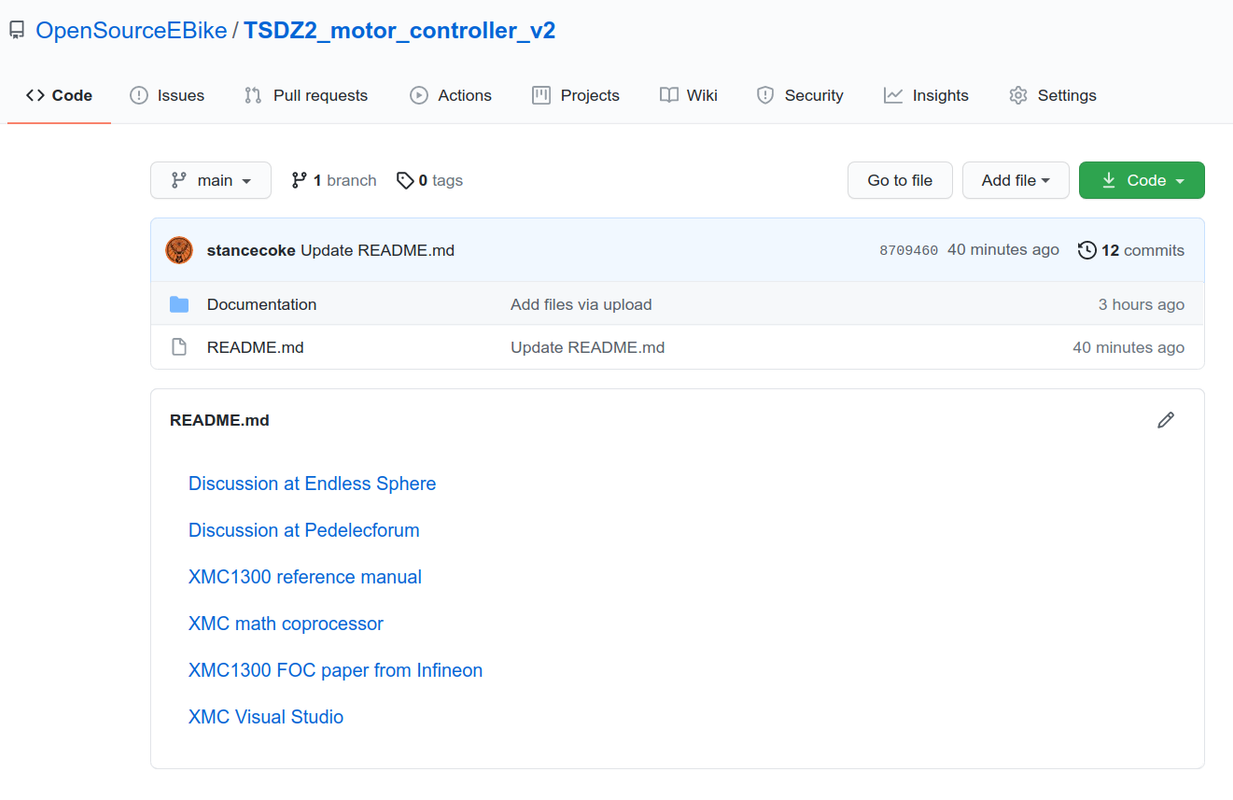Viewport: 1233px width, 800px height.
Task: Open the Pull requests tab
Action: (x=306, y=95)
